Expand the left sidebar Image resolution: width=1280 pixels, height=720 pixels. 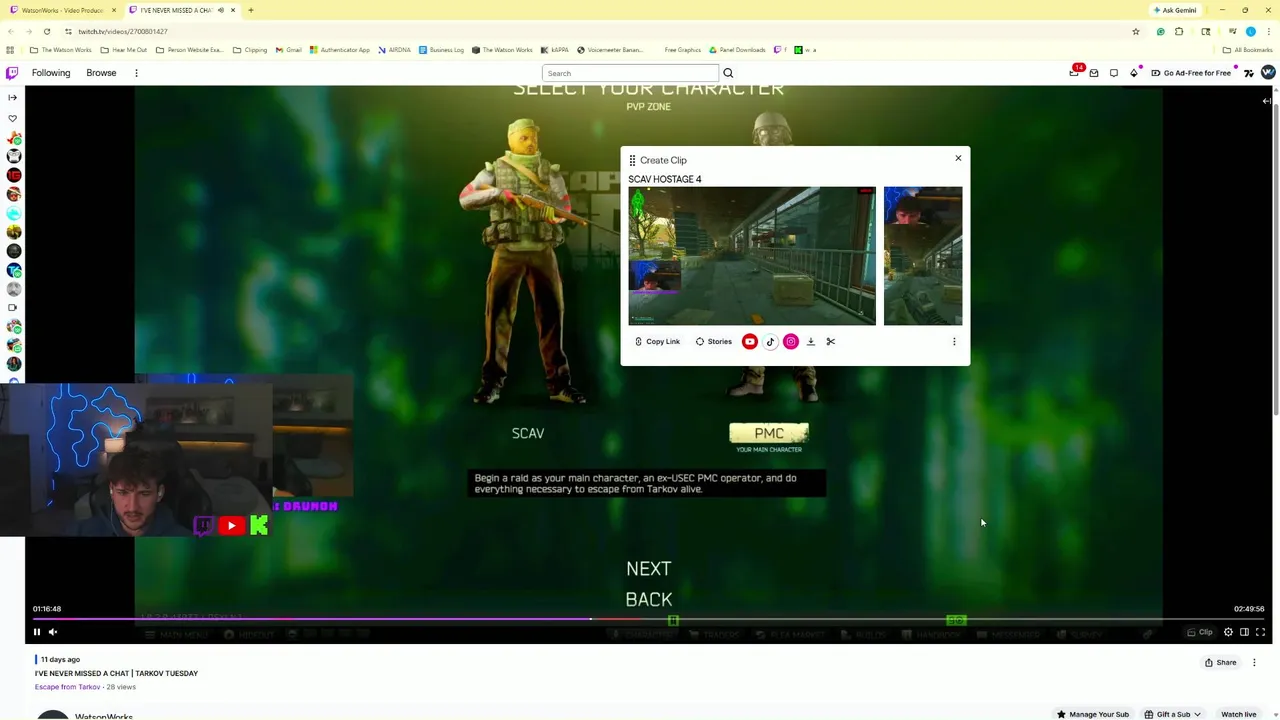tap(13, 97)
